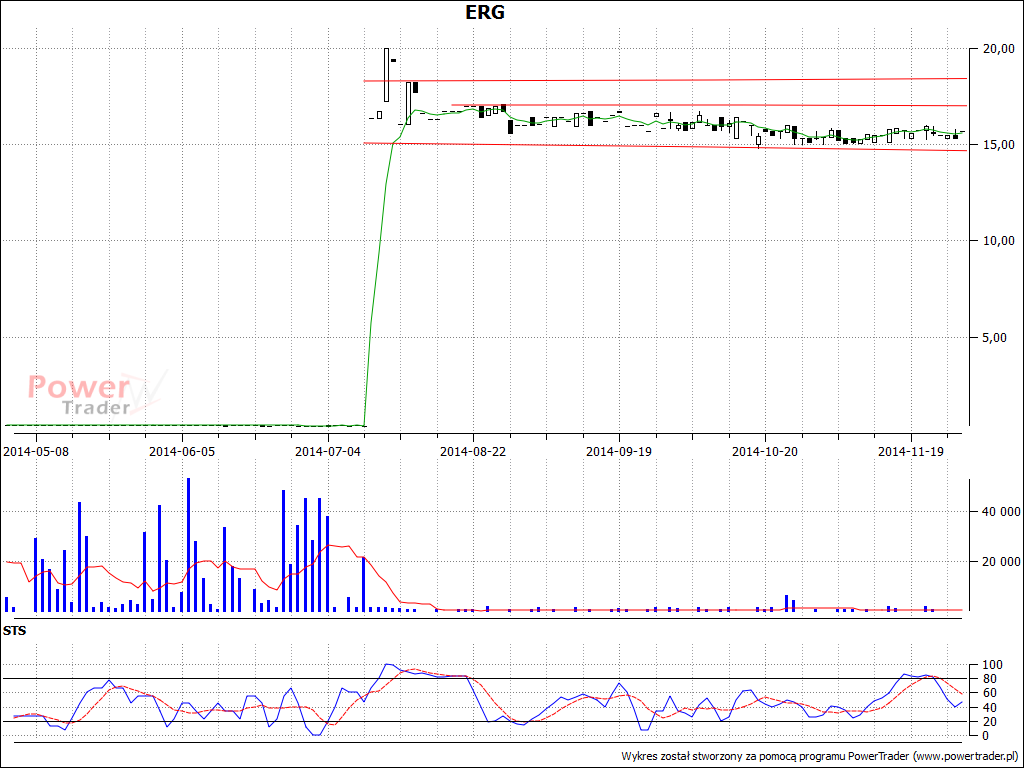This screenshot has height=768, width=1024.
Task: Click the STS indicator label
Action: pos(14,632)
